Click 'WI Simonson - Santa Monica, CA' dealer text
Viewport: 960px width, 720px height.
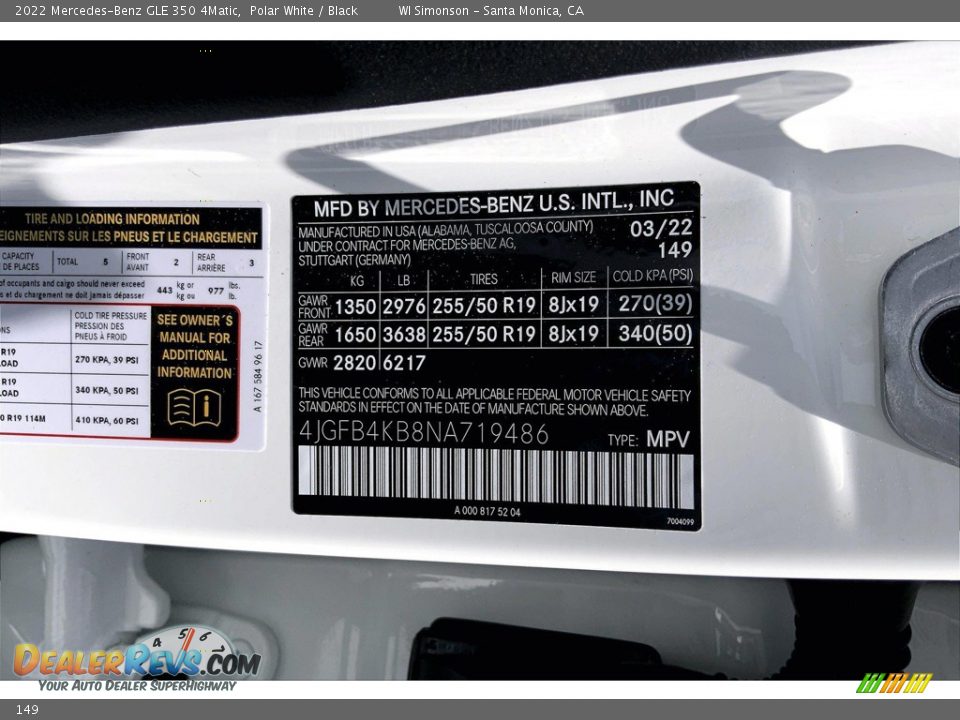point(491,10)
